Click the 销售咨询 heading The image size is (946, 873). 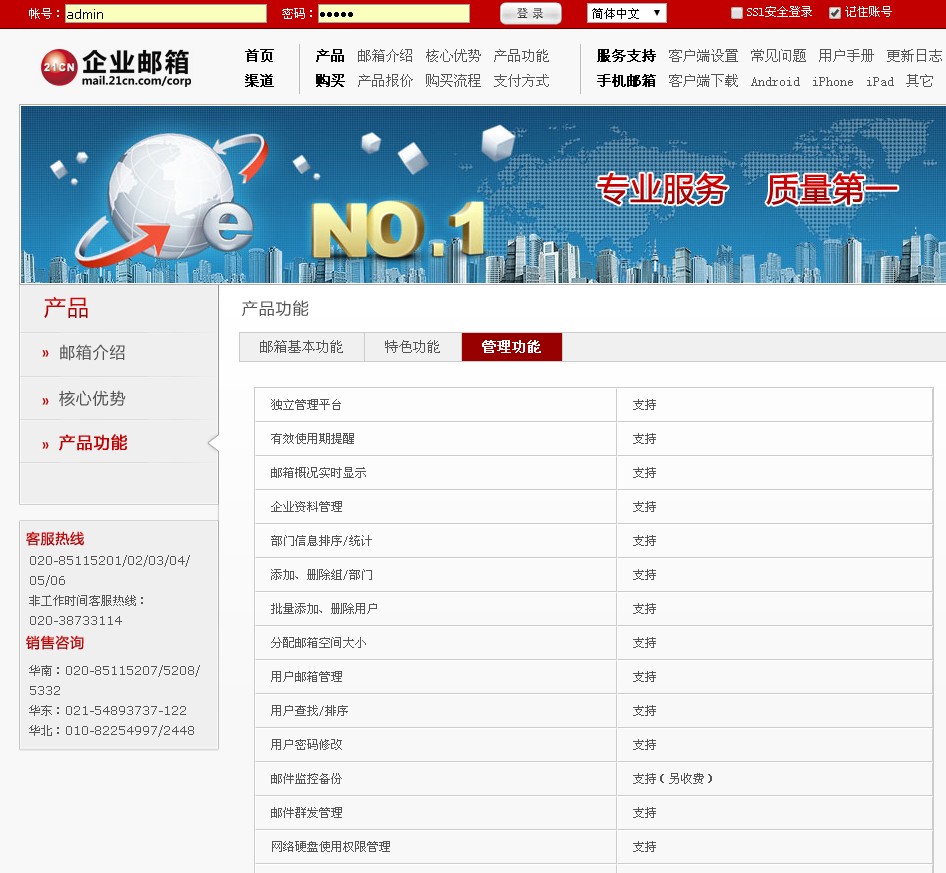[x=55, y=643]
